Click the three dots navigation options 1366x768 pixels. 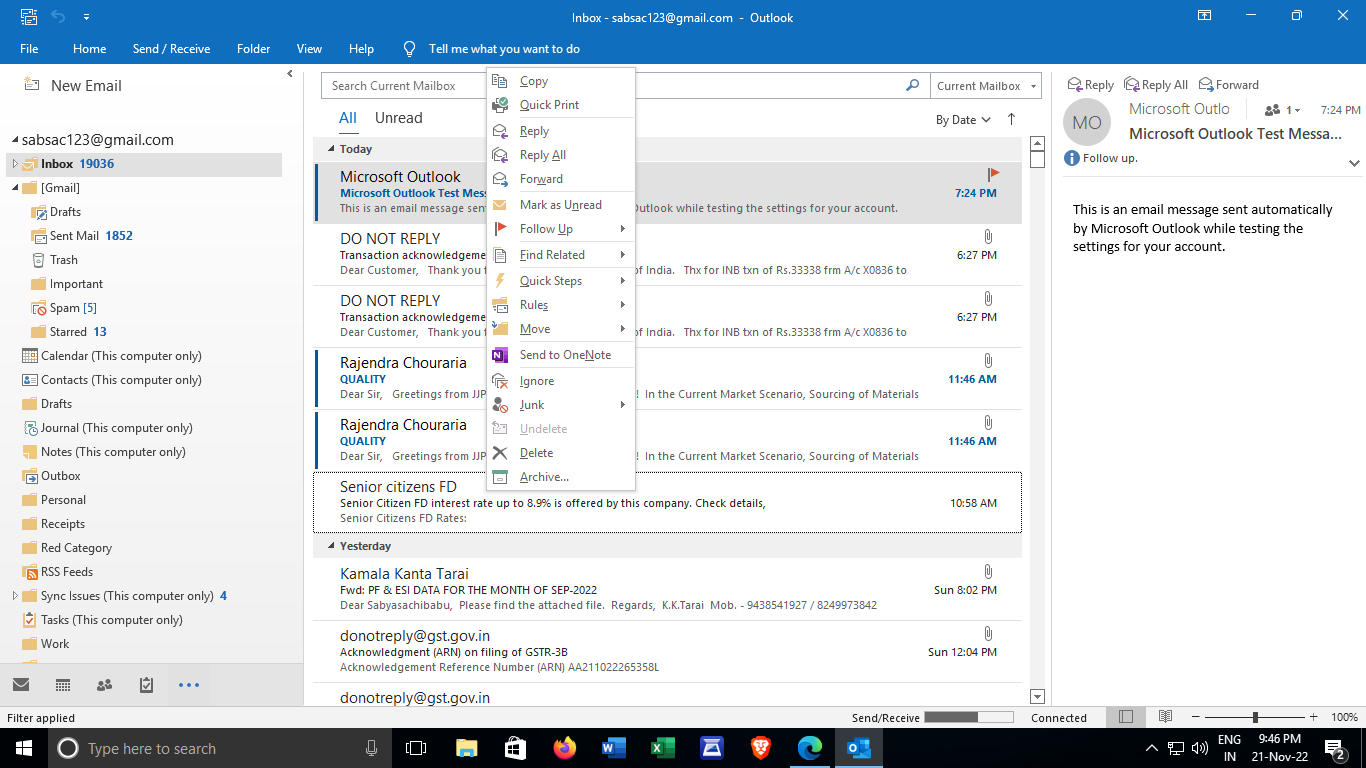[189, 685]
